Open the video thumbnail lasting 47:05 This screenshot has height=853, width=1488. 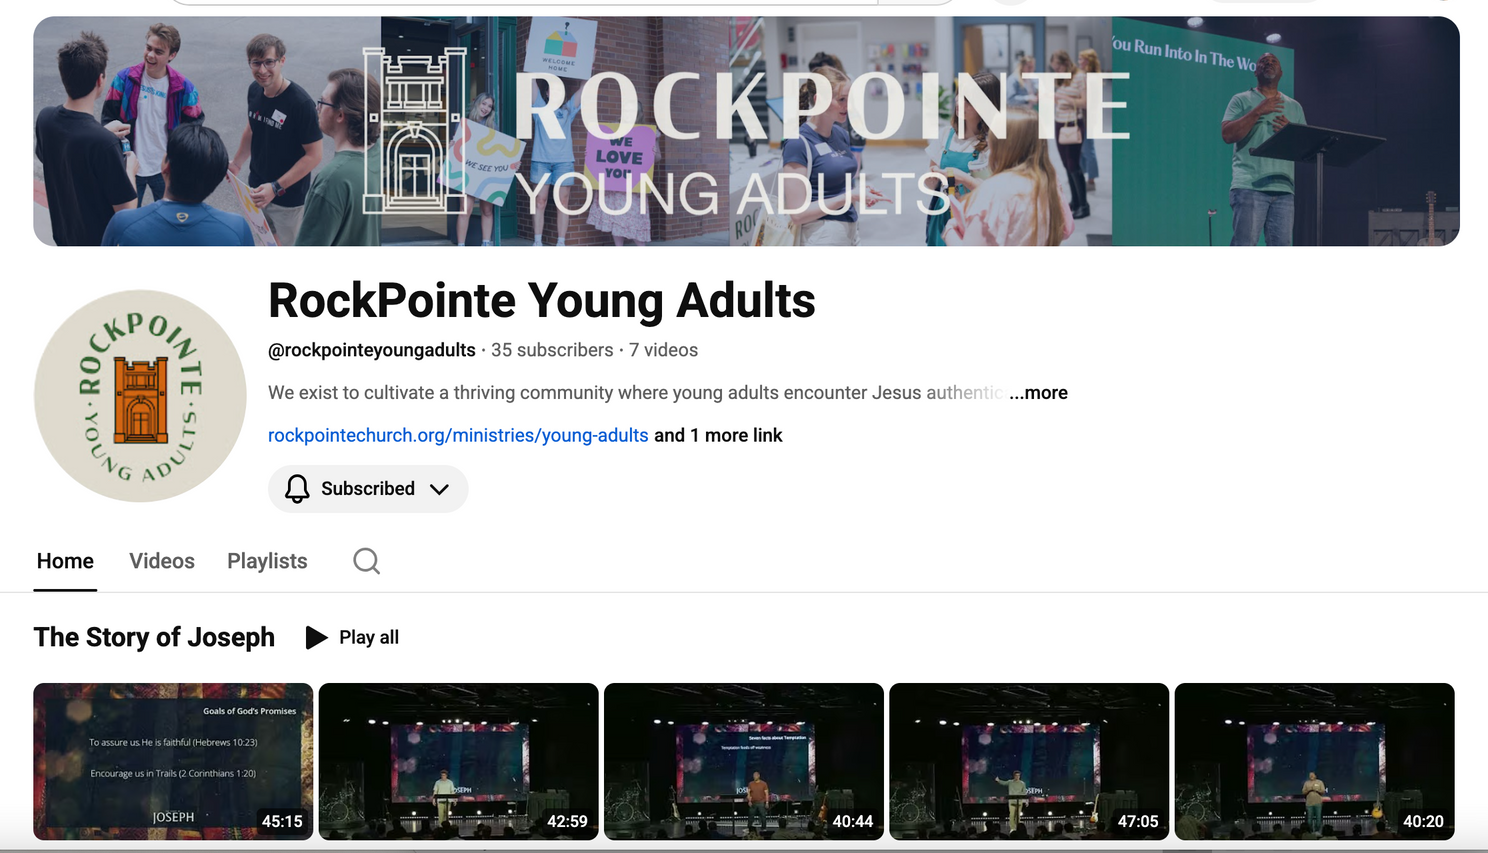(1029, 761)
